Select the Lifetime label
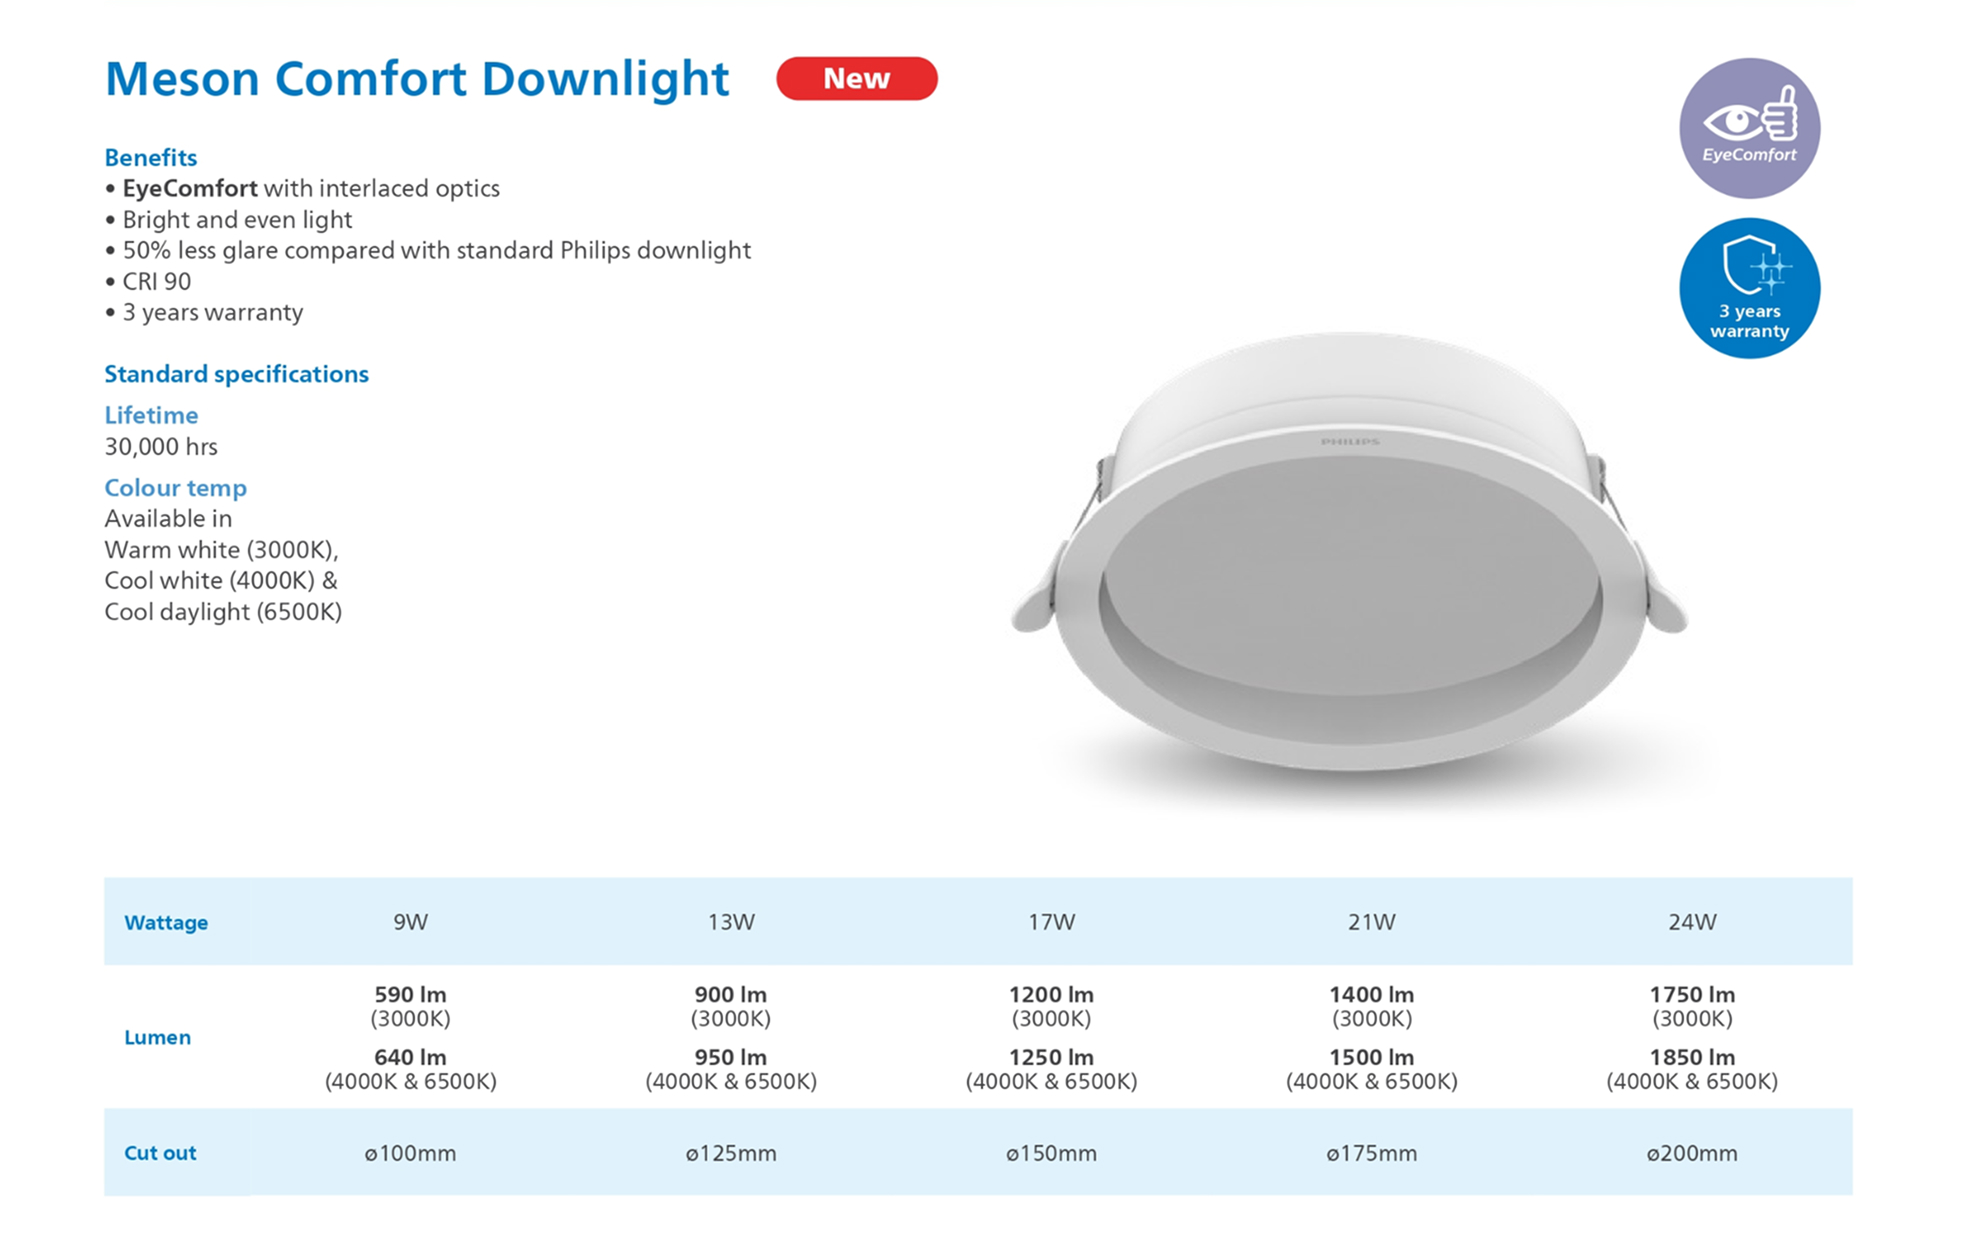The width and height of the screenshot is (1967, 1259). point(151,415)
